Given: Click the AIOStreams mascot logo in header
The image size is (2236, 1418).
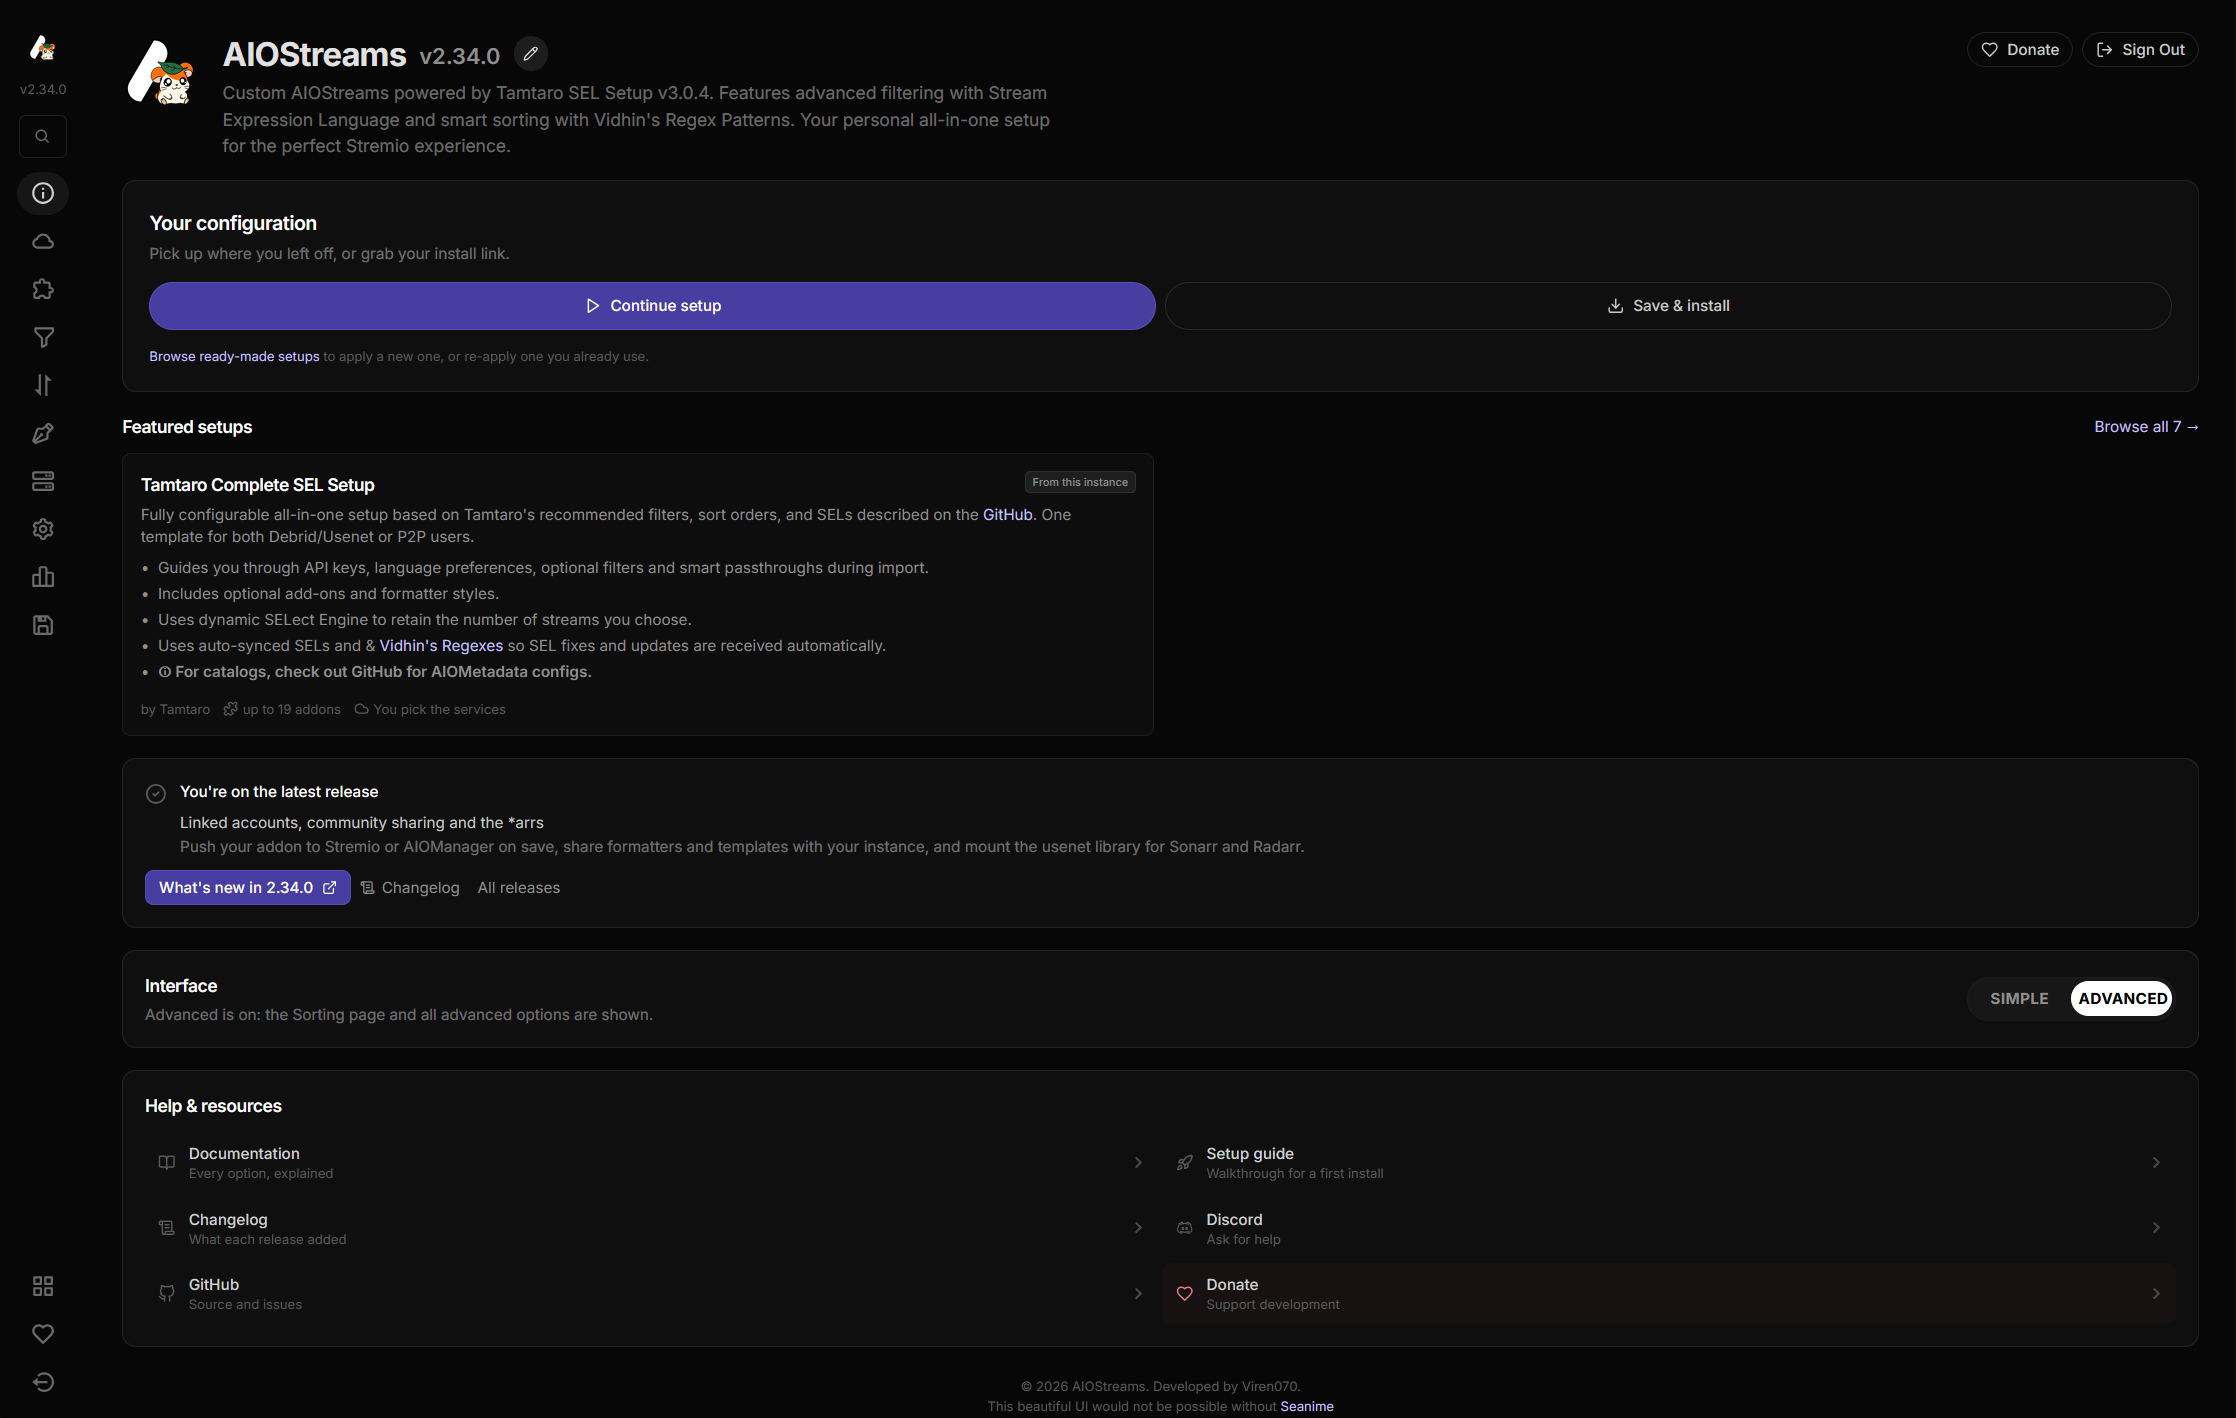Looking at the screenshot, I should point(161,72).
